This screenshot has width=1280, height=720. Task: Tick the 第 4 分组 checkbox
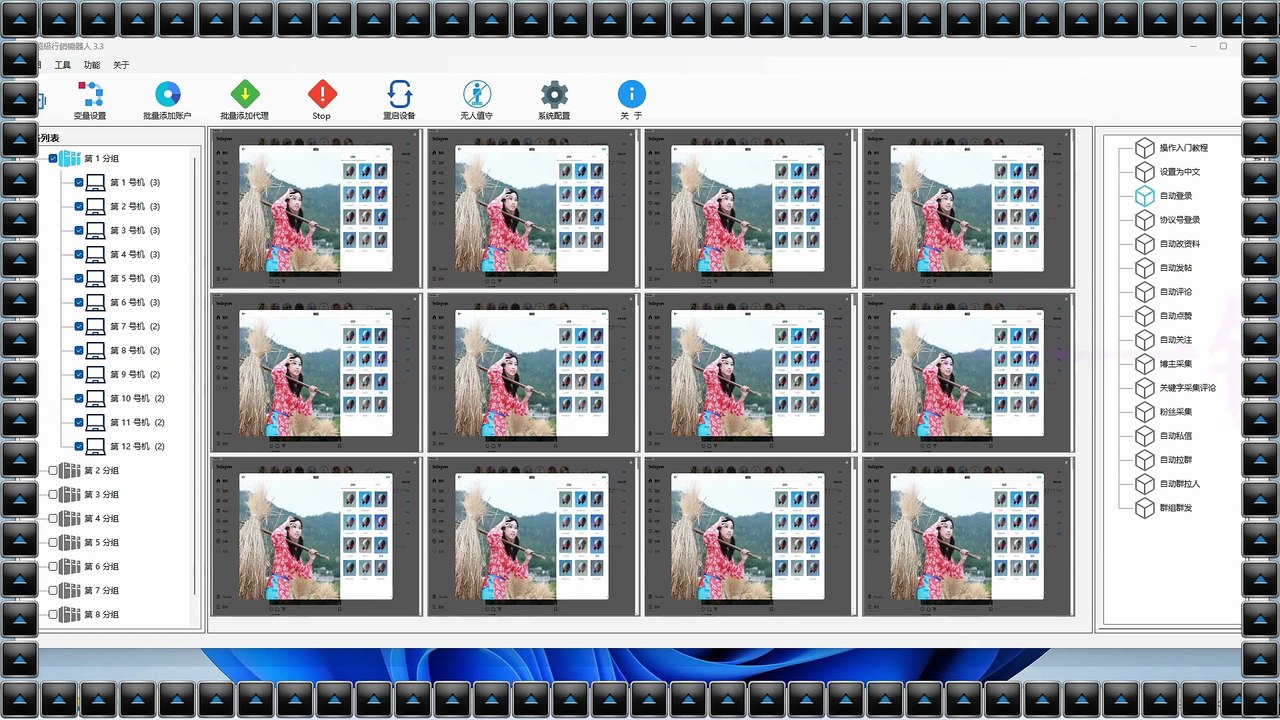pos(53,519)
